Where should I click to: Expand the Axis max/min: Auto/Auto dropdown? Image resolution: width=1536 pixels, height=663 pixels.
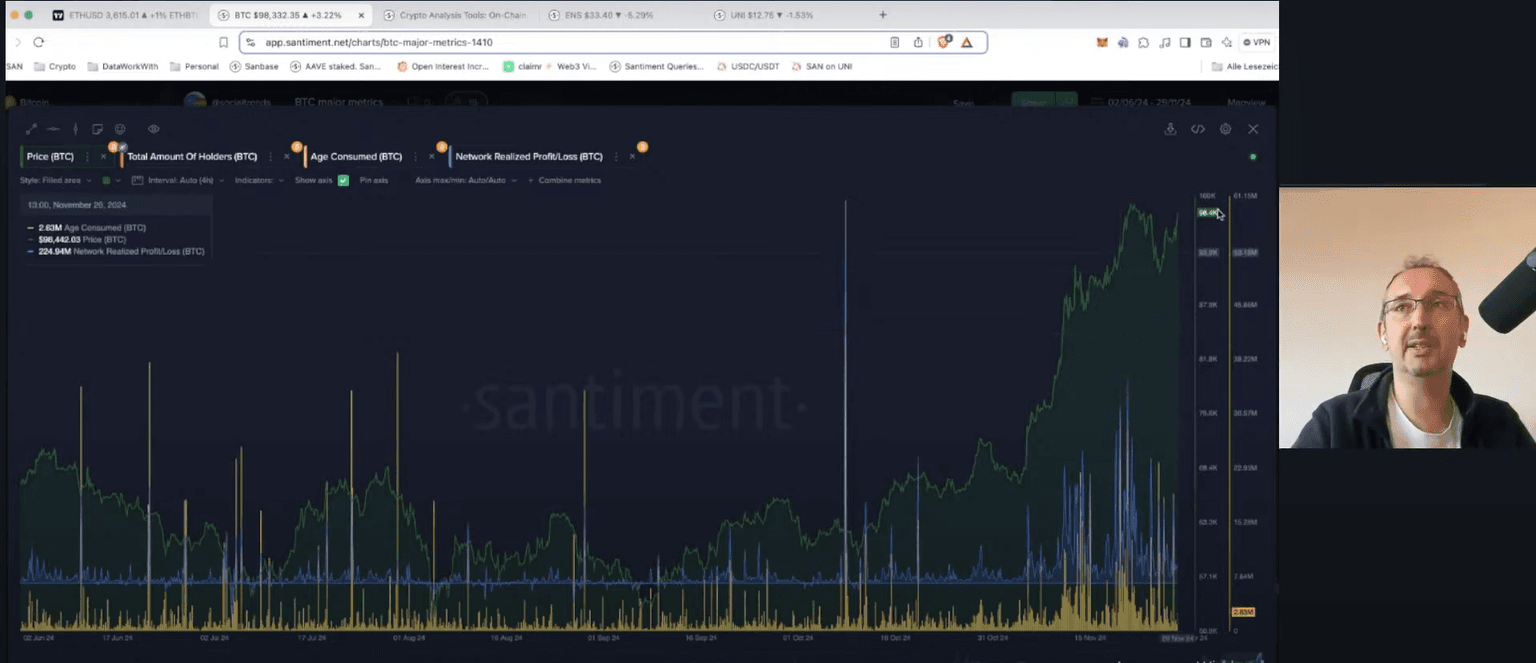coord(466,181)
